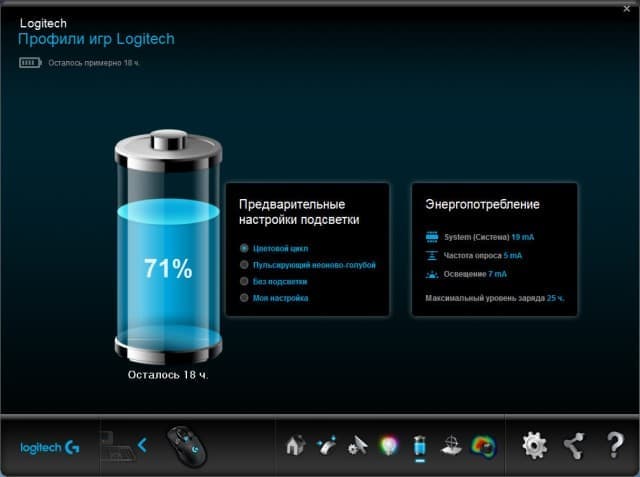Click 'Максимальный уровень заряда 25 ч.' text
Viewport: 640px width, 477px height.
pos(495,298)
